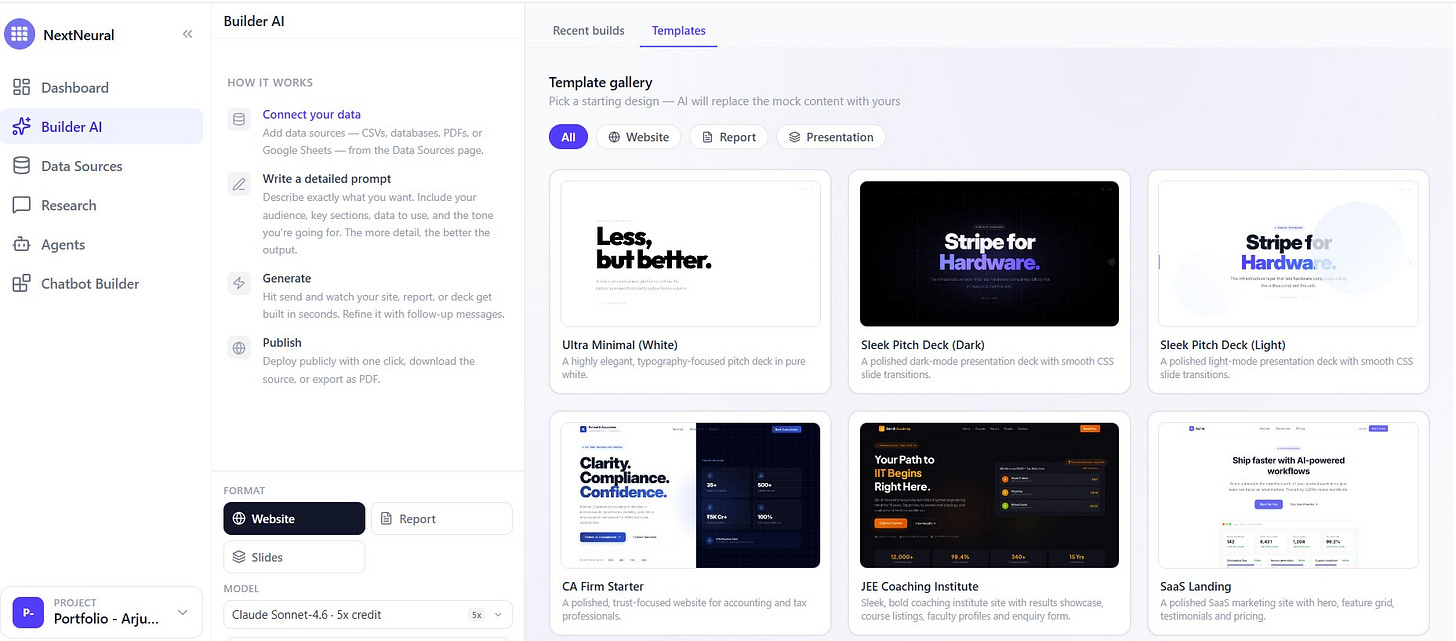The image size is (1456, 641).
Task: Choose the Website format option
Action: (294, 519)
